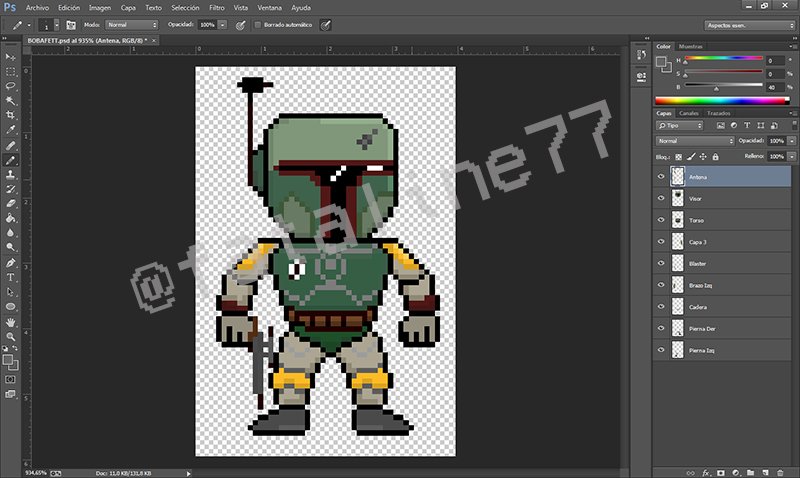Viewport: 800px width, 478px height.
Task: Open the brush panel toggle icon
Action: [x=70, y=25]
